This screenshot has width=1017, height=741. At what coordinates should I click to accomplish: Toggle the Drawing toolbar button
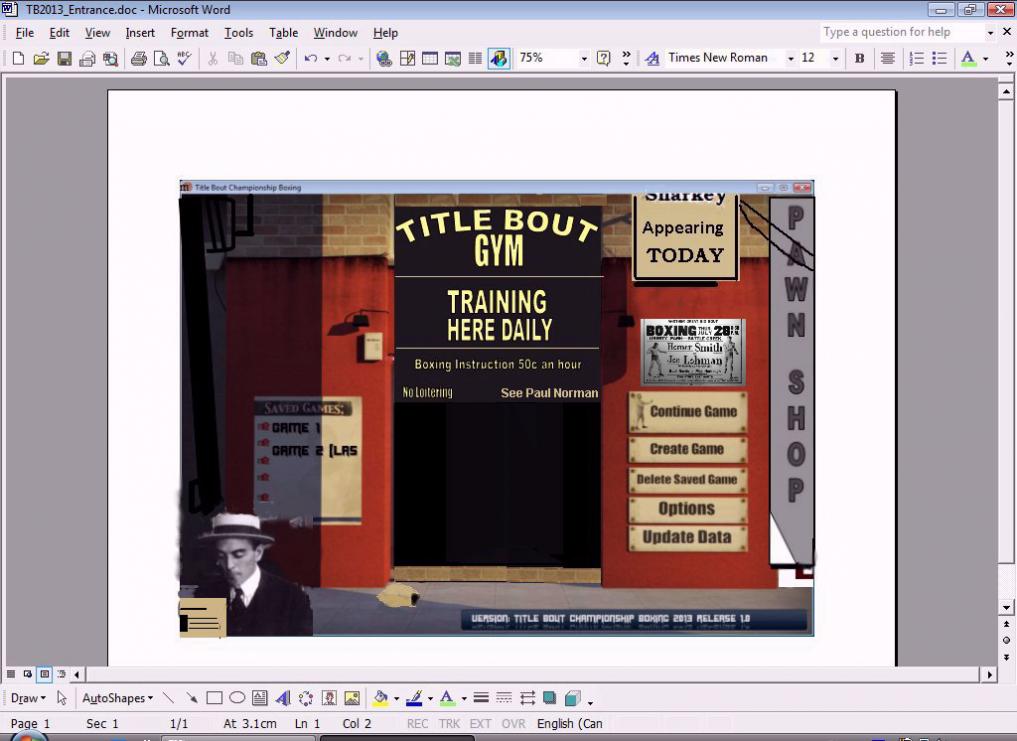point(498,59)
